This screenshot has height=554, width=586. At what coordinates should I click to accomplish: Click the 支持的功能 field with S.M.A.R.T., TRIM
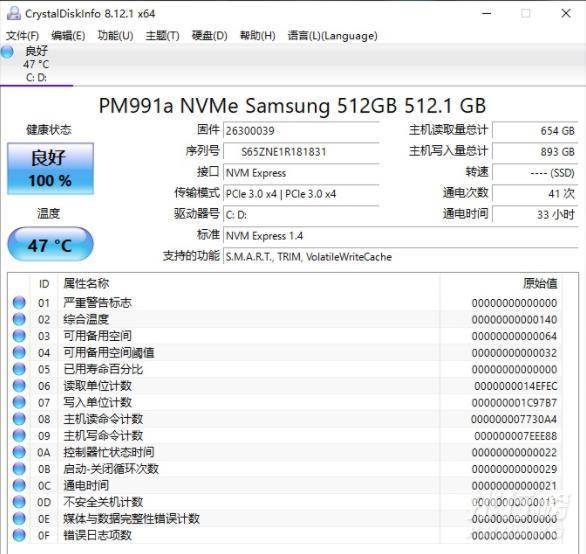coord(401,257)
